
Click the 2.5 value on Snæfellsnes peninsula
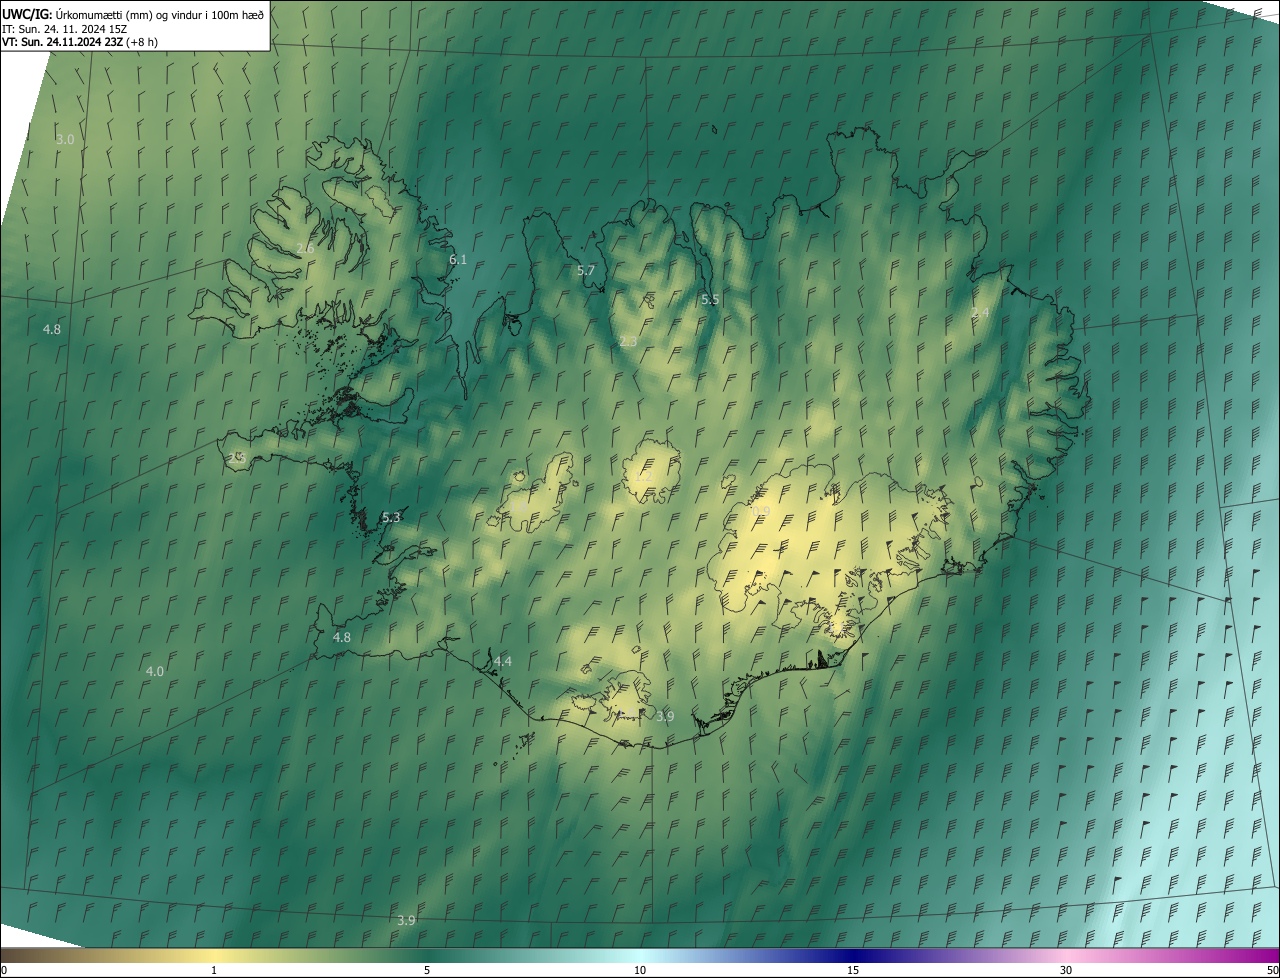(237, 458)
